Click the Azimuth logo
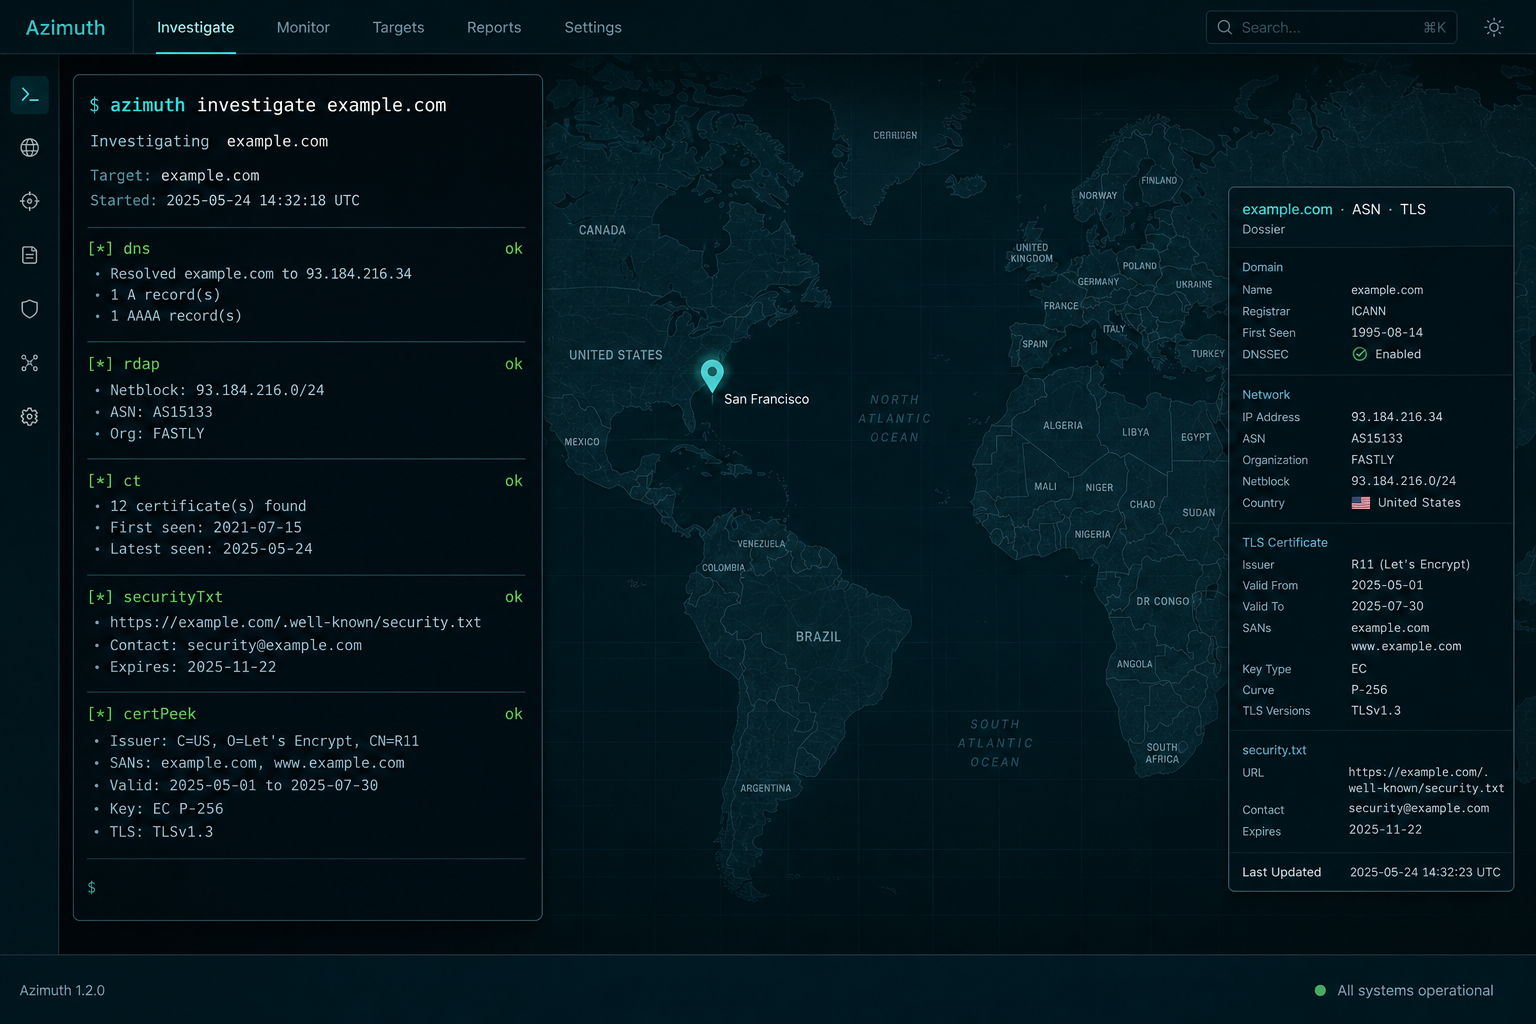The width and height of the screenshot is (1536, 1024). (65, 27)
